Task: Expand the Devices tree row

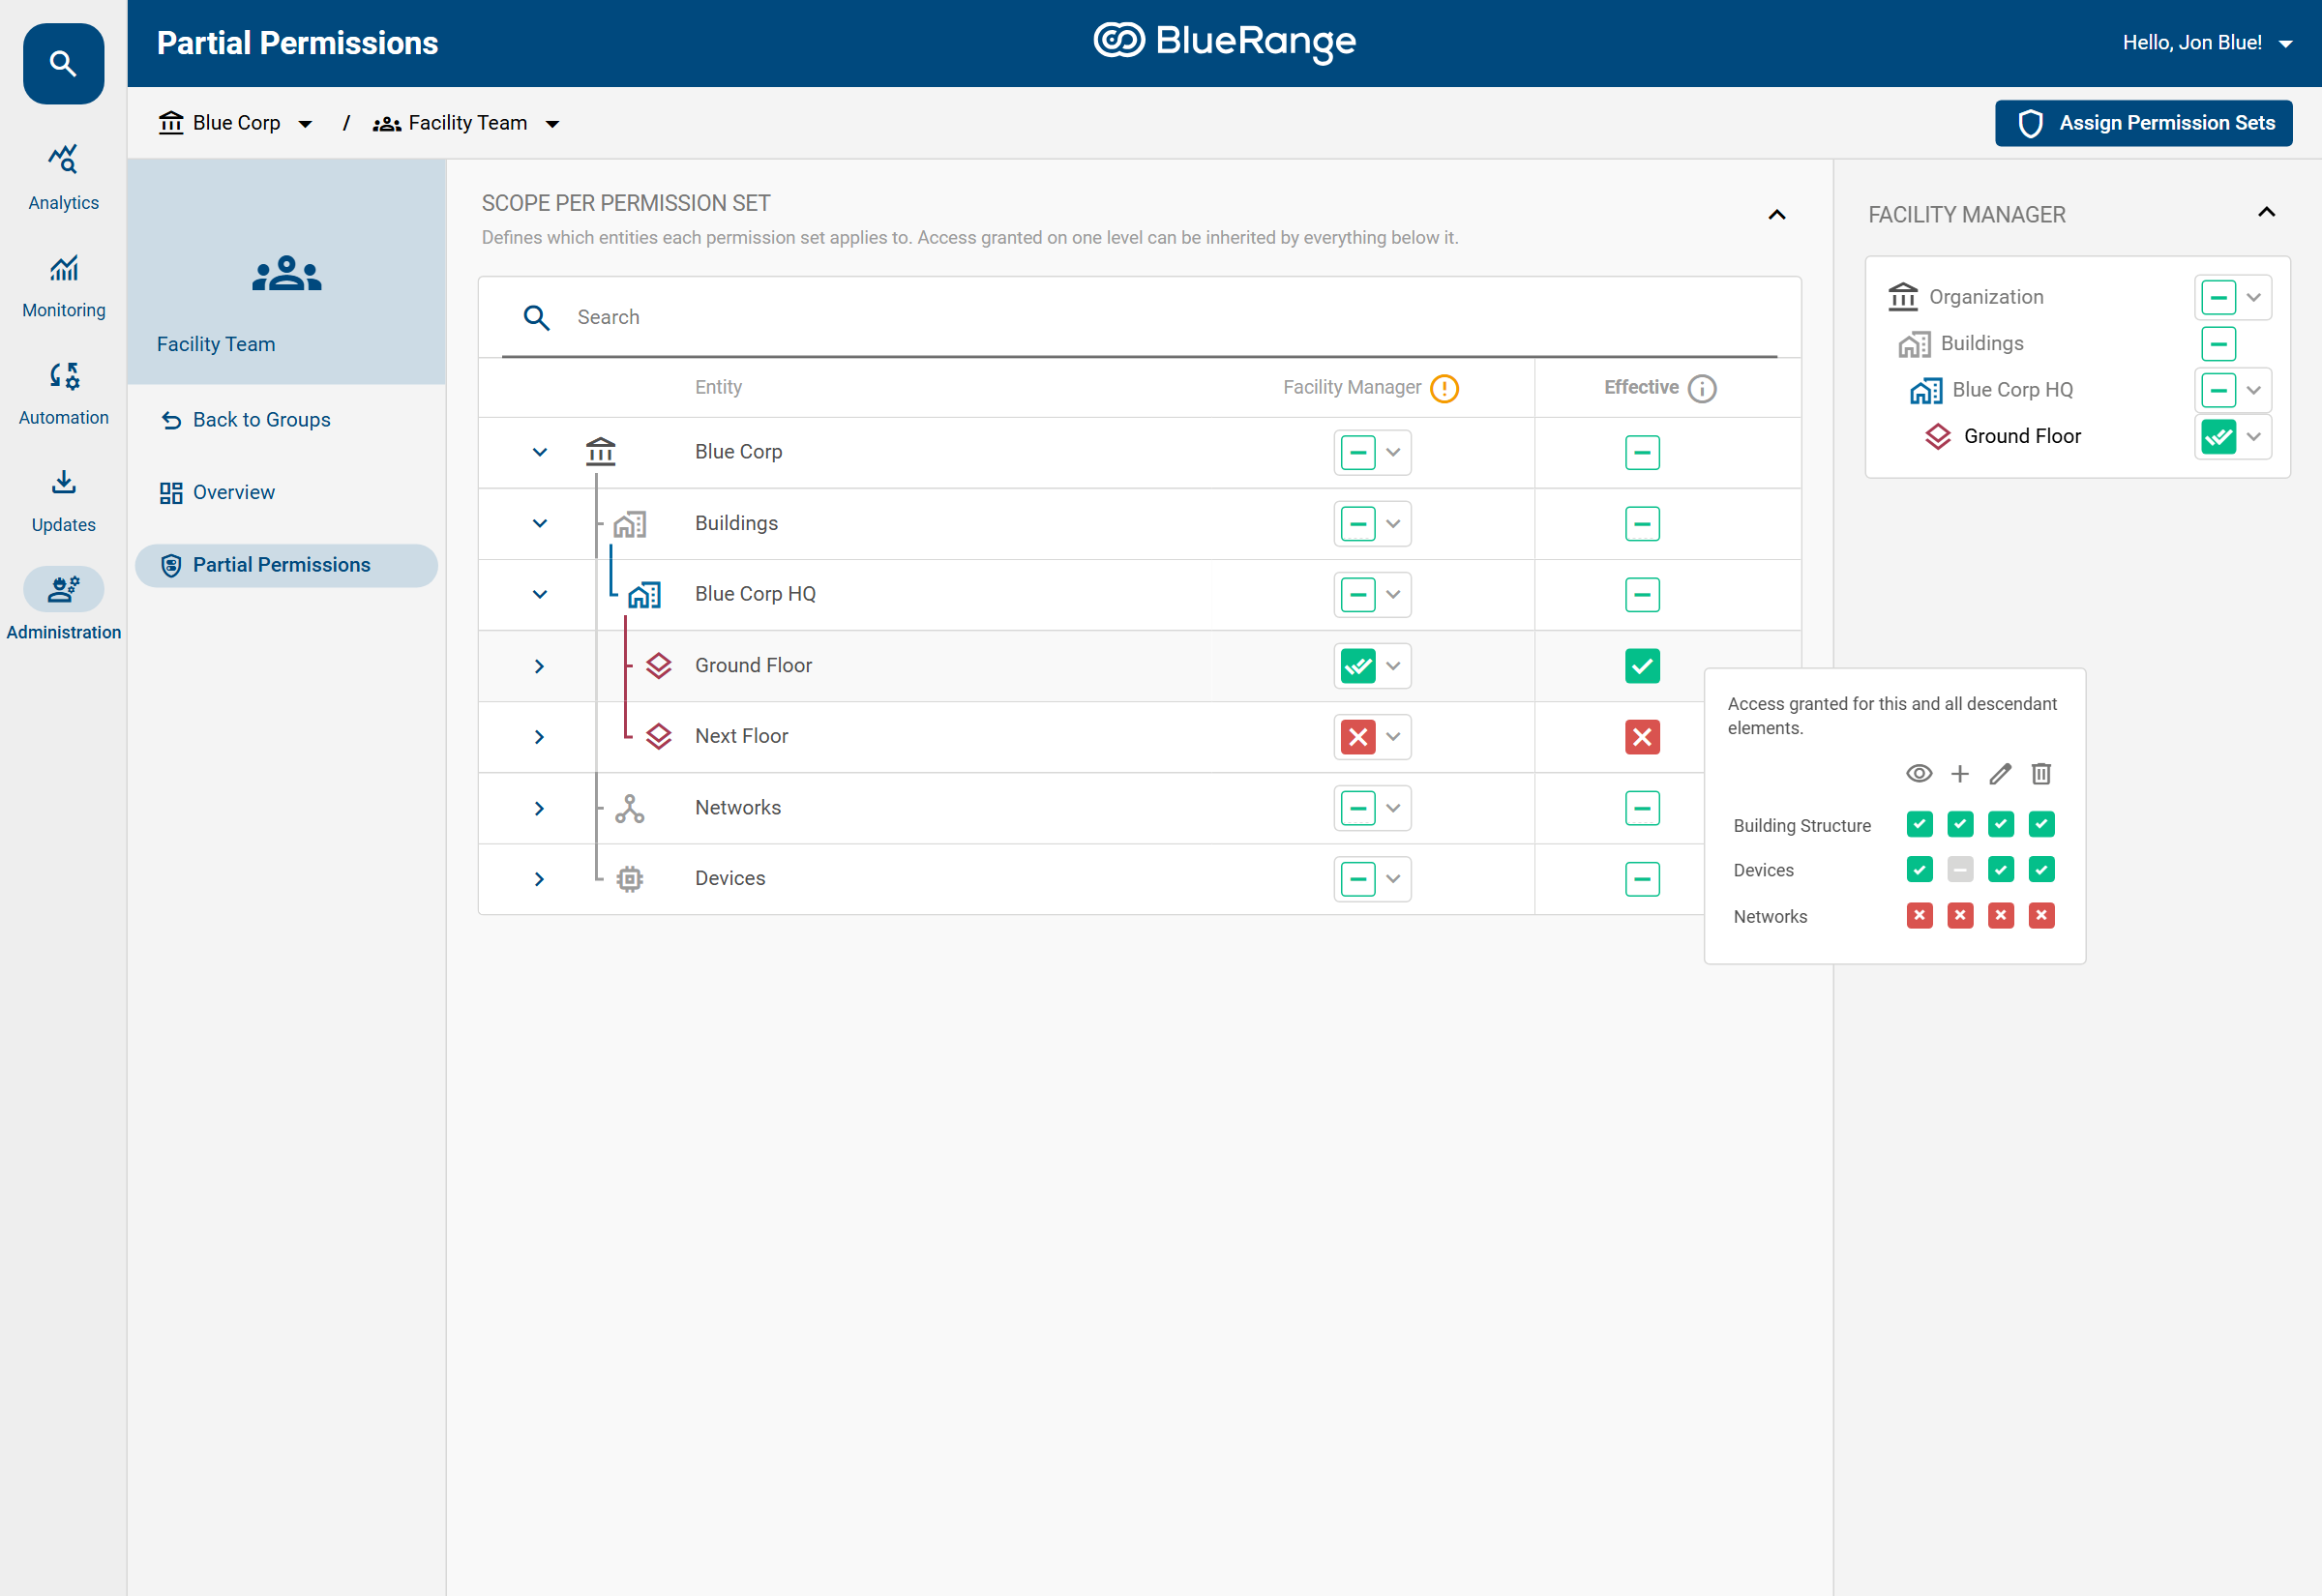Action: pyautogui.click(x=539, y=879)
